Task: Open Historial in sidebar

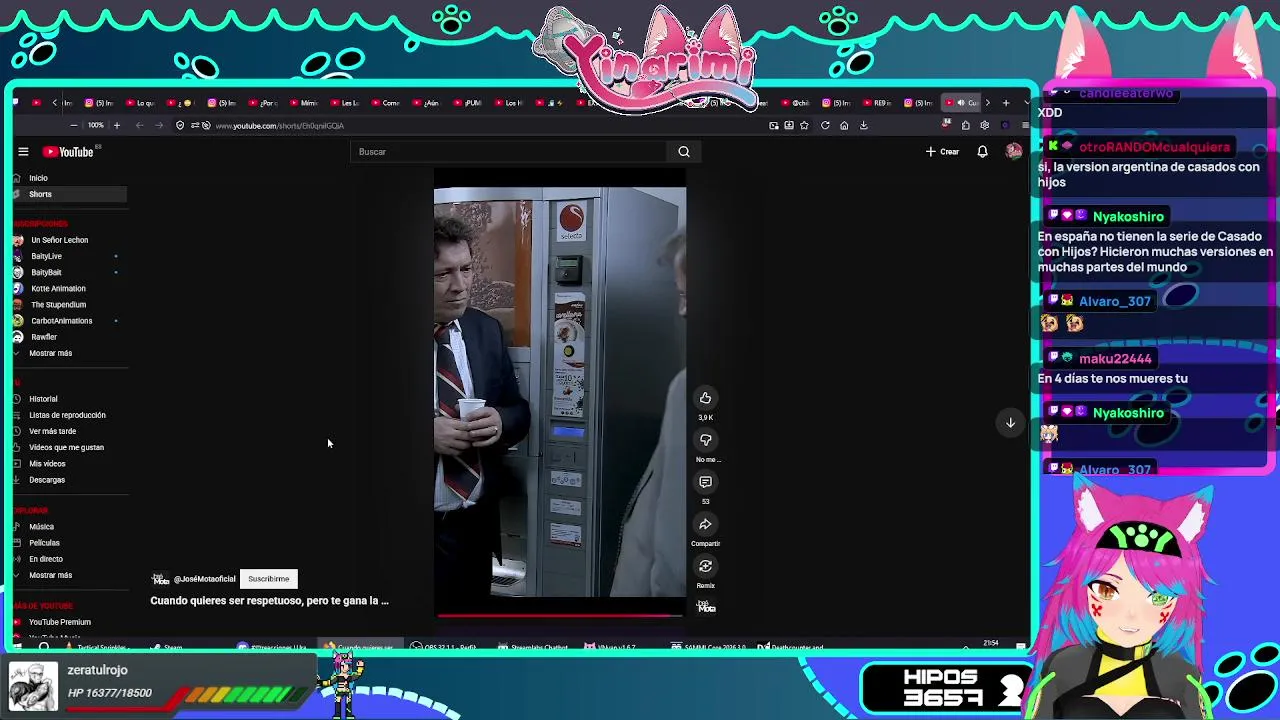Action: pos(43,399)
